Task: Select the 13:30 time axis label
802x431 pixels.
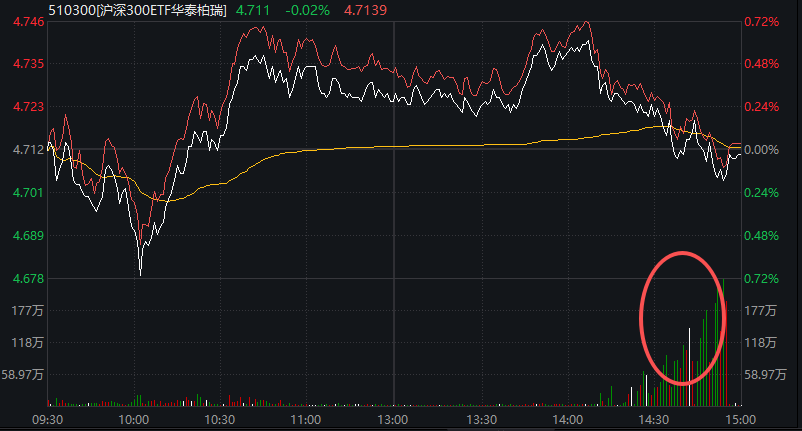Action: click(x=481, y=420)
